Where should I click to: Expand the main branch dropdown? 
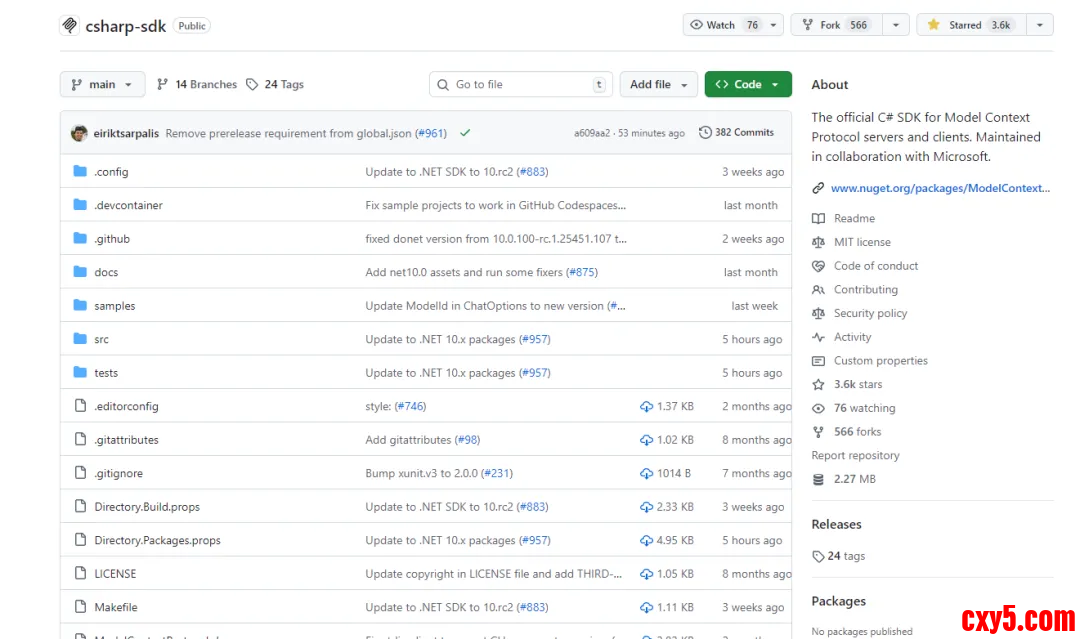[x=102, y=85]
